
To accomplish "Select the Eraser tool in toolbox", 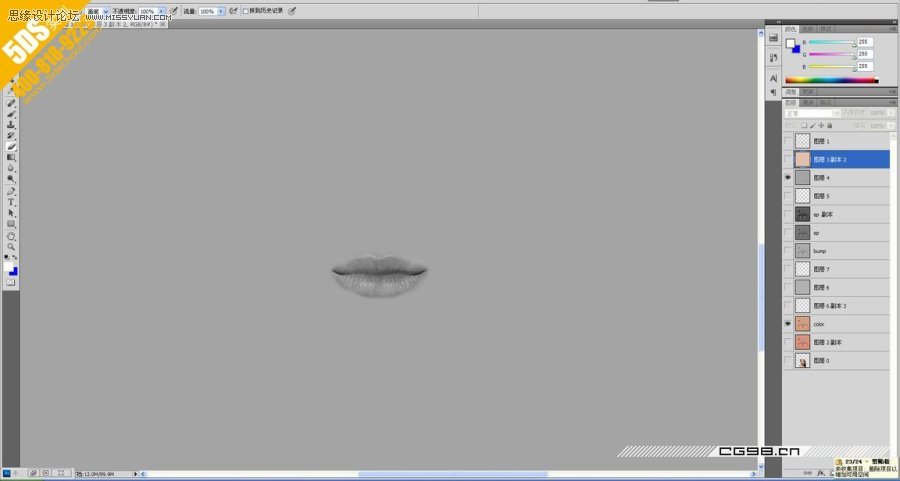I will pos(12,147).
